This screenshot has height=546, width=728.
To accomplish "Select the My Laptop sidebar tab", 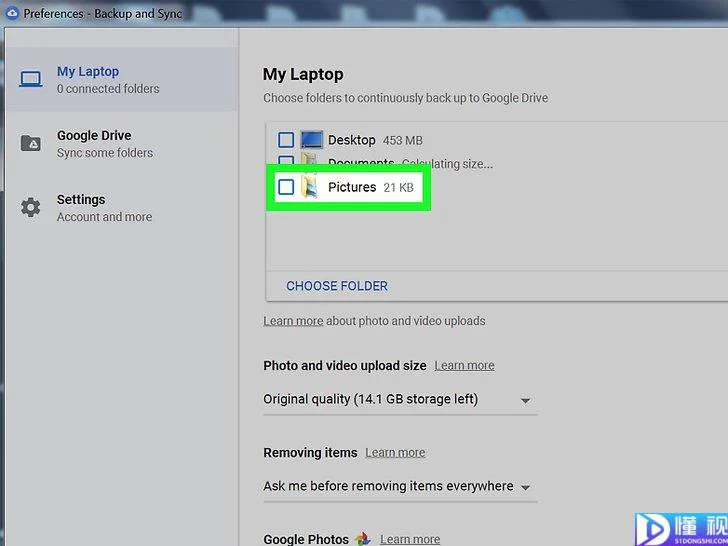I will pos(122,79).
